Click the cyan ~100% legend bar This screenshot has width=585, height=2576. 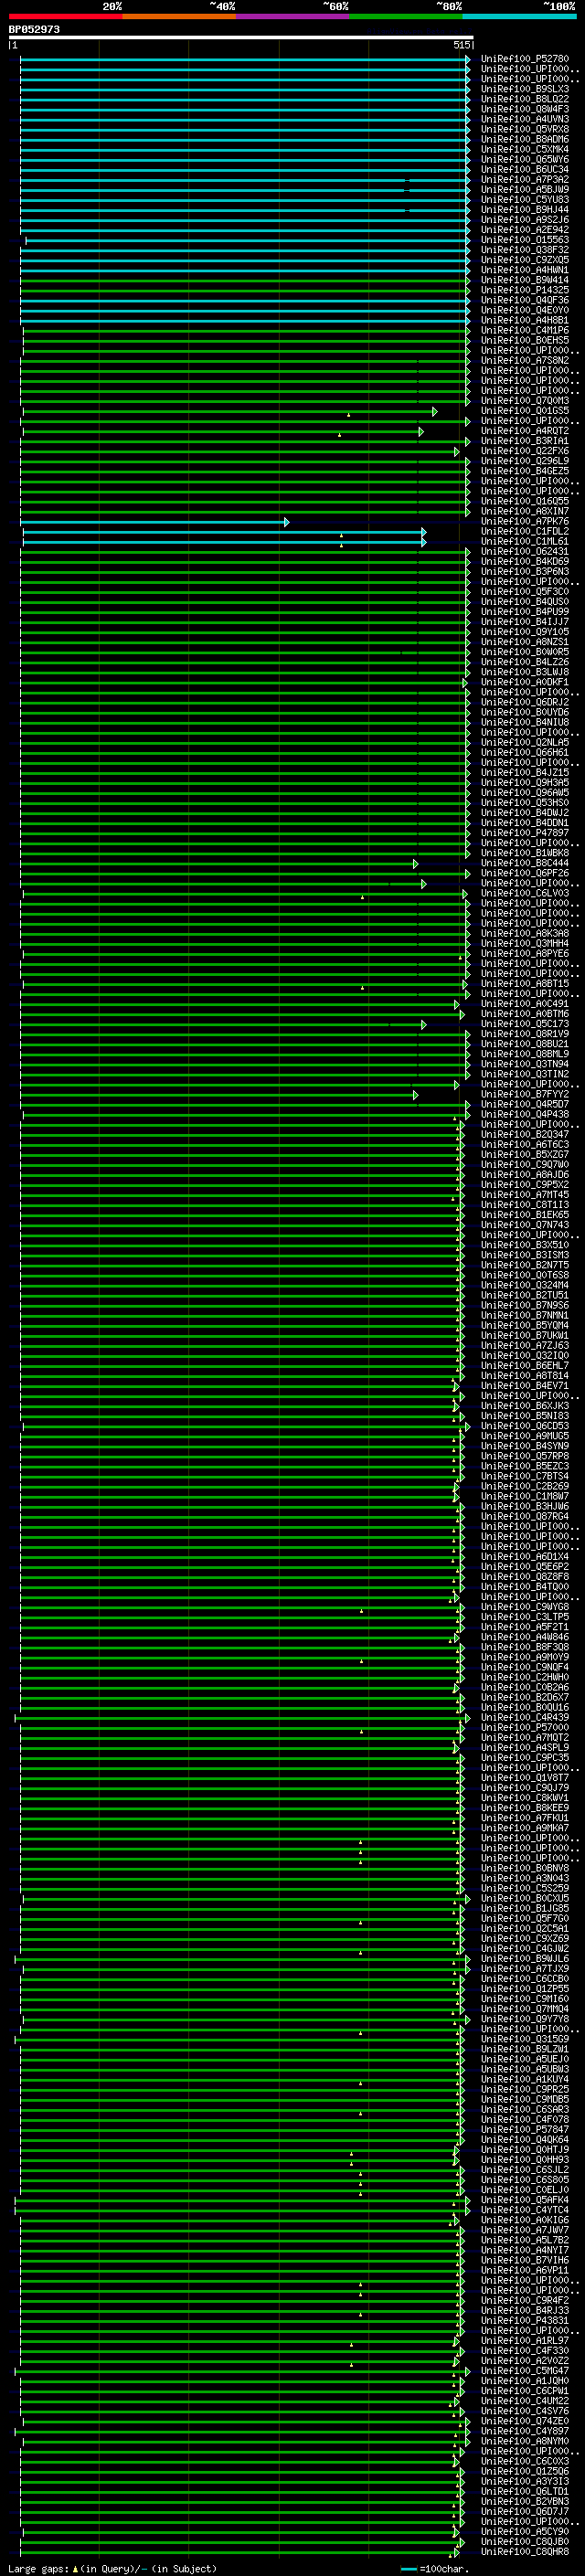[x=519, y=16]
